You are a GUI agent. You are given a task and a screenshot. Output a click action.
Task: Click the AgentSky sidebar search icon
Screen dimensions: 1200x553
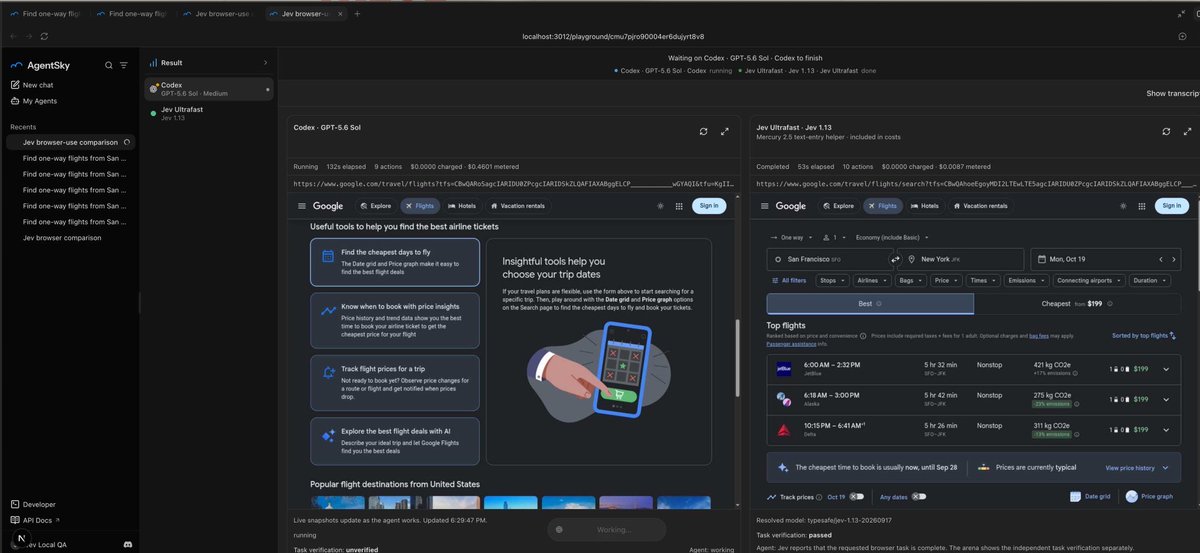(109, 65)
